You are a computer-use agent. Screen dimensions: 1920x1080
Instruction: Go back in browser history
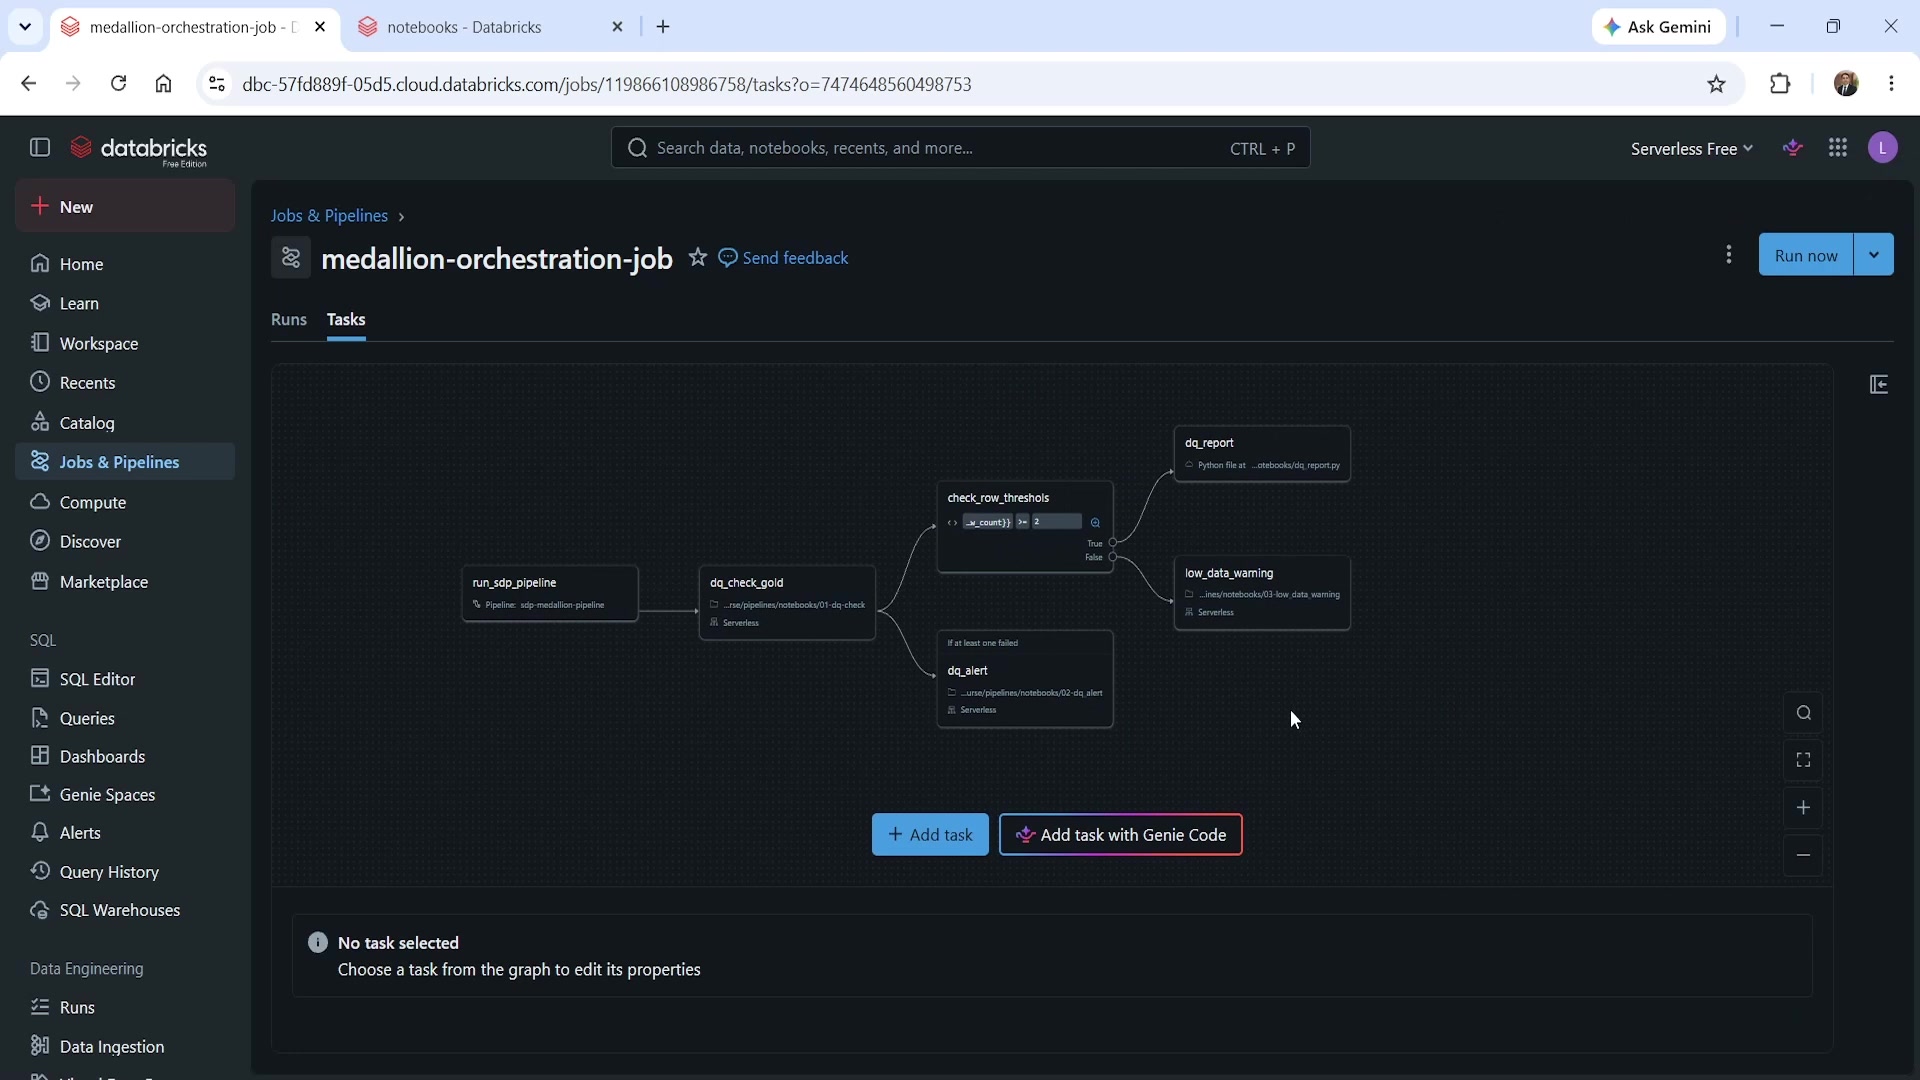28,84
